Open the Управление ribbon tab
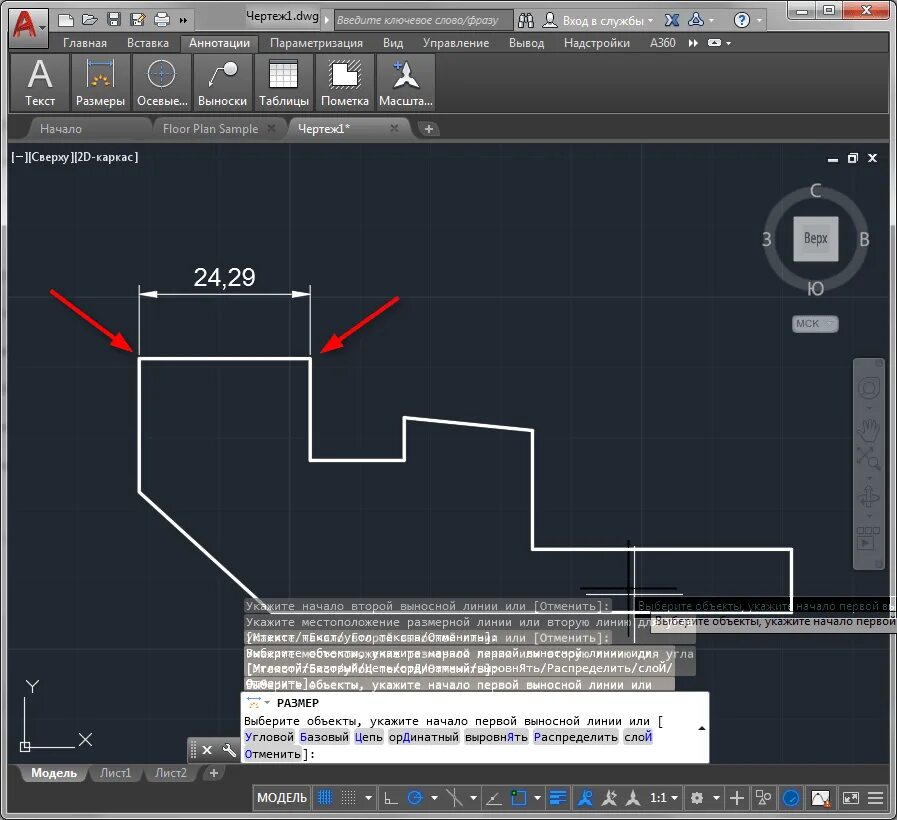Screen dimensions: 897x820 456,43
